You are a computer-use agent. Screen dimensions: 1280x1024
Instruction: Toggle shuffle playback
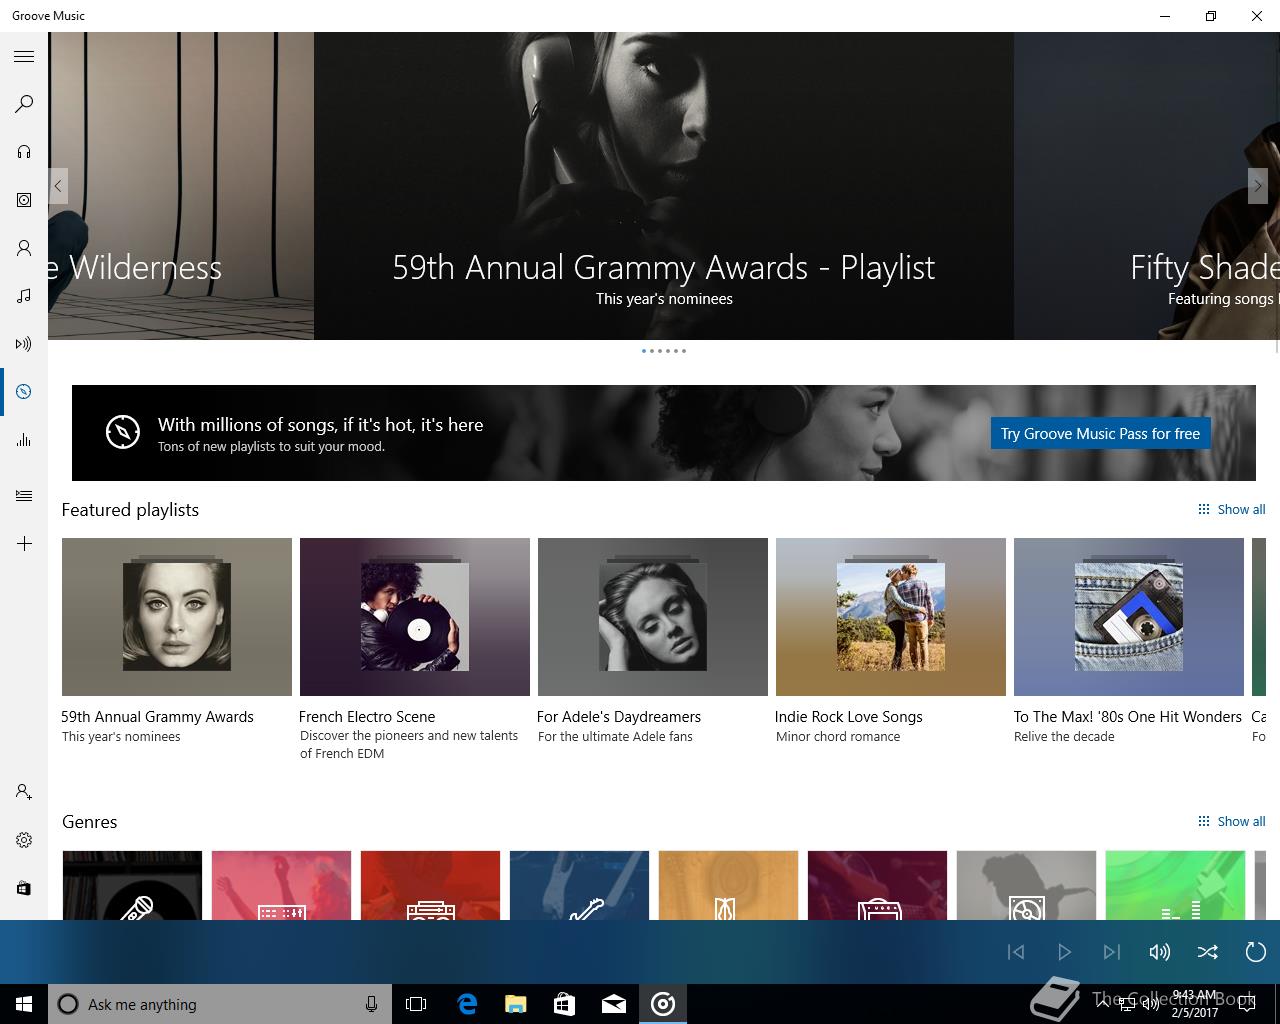click(1208, 952)
